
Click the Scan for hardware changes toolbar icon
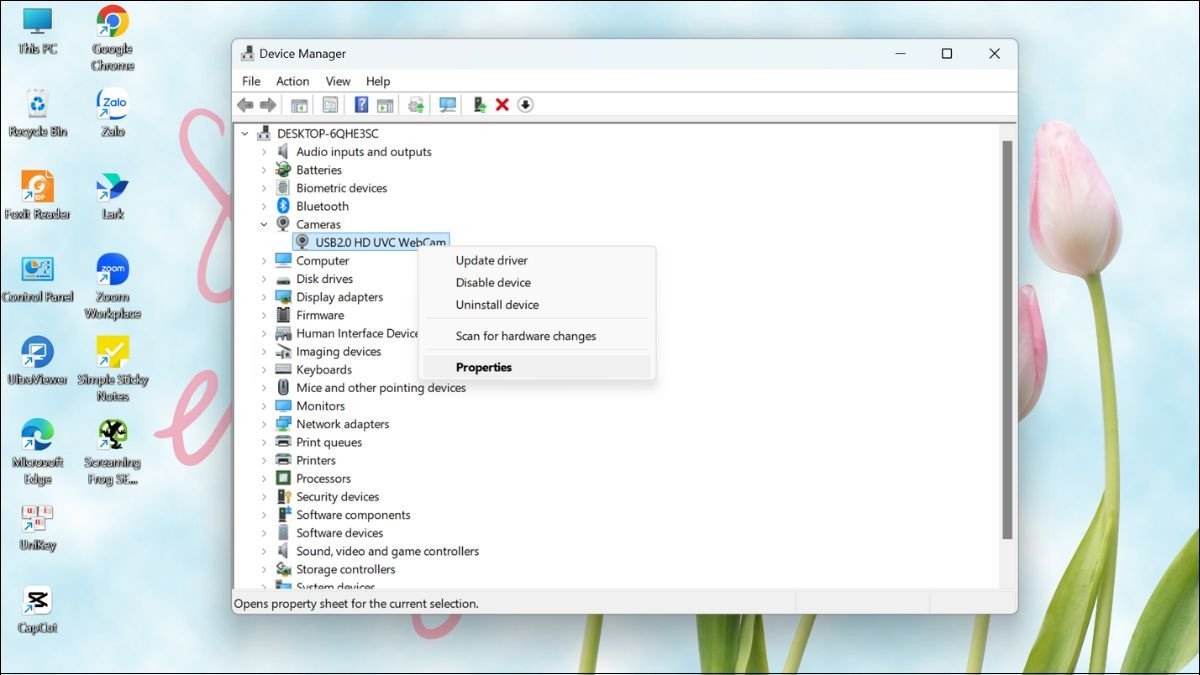coord(446,104)
